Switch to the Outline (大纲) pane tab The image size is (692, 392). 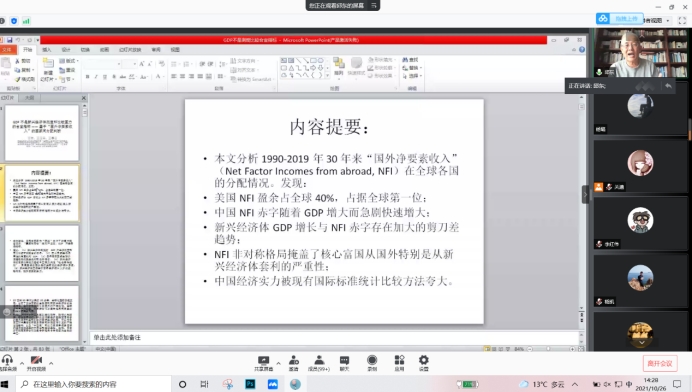pos(29,98)
